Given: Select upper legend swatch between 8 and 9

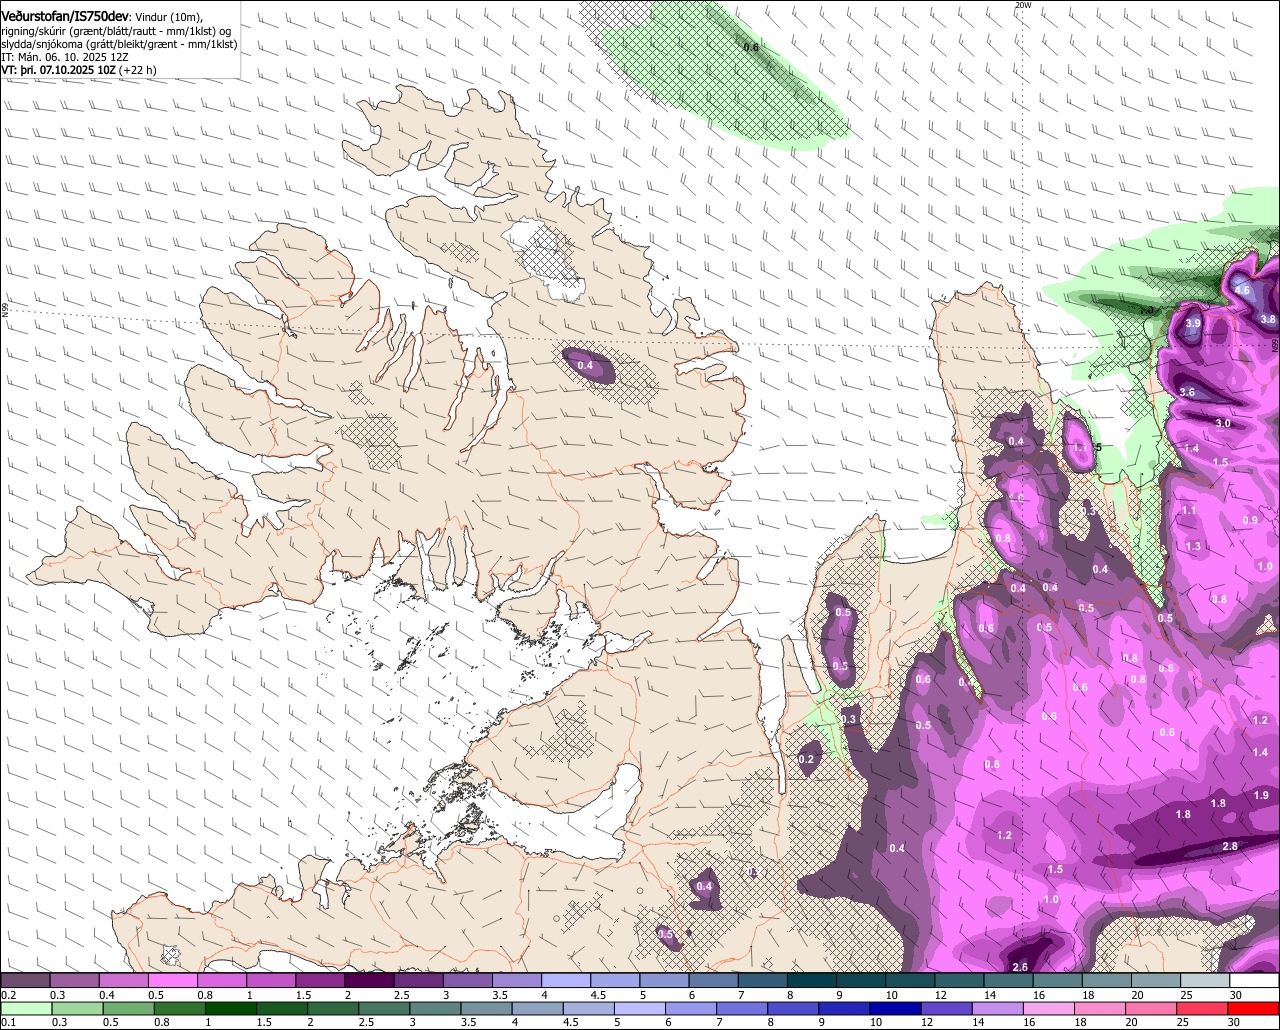Looking at the screenshot, I should [x=812, y=980].
